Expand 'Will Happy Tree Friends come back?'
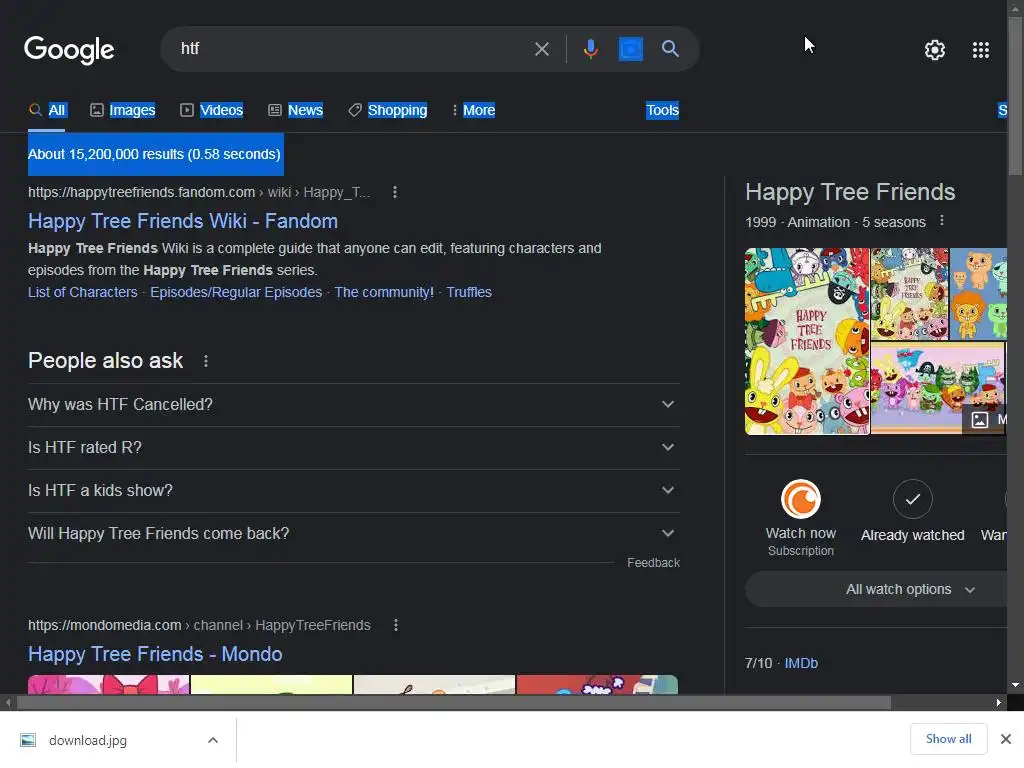This screenshot has height=768, width=1024. click(x=353, y=534)
